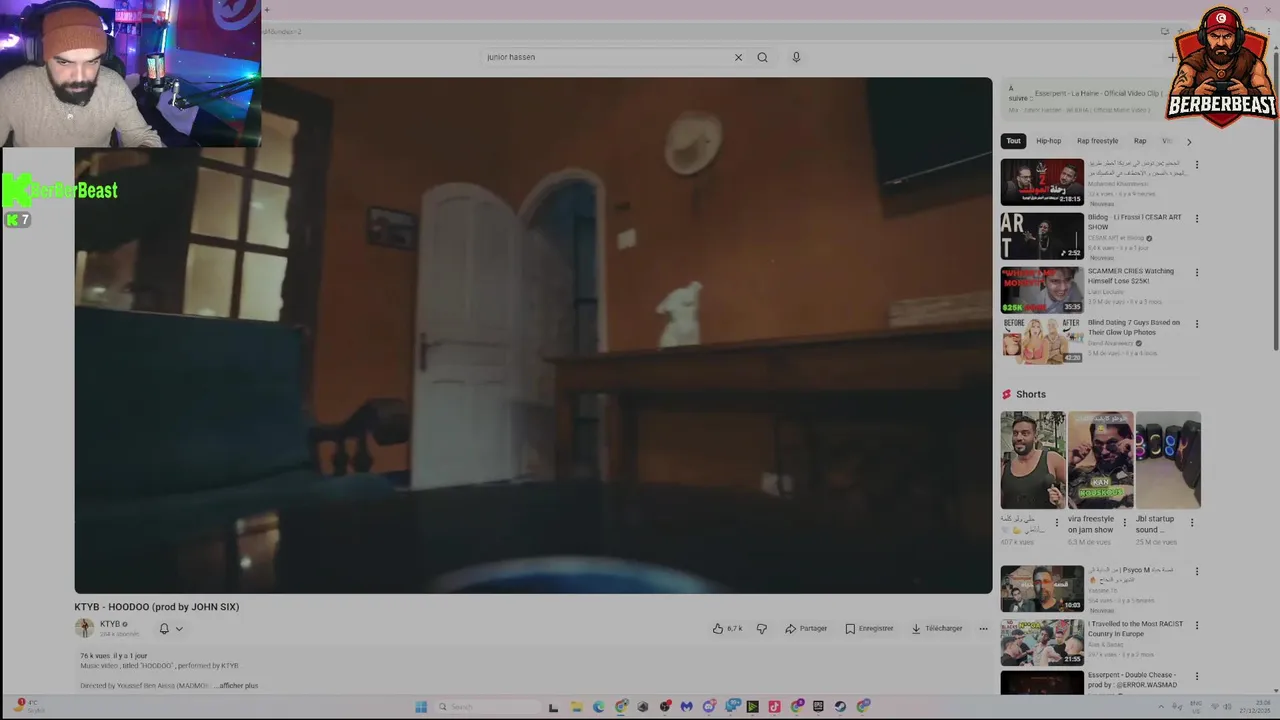Open notification bell dropdown for KTYB
The width and height of the screenshot is (1280, 720).
(171, 629)
